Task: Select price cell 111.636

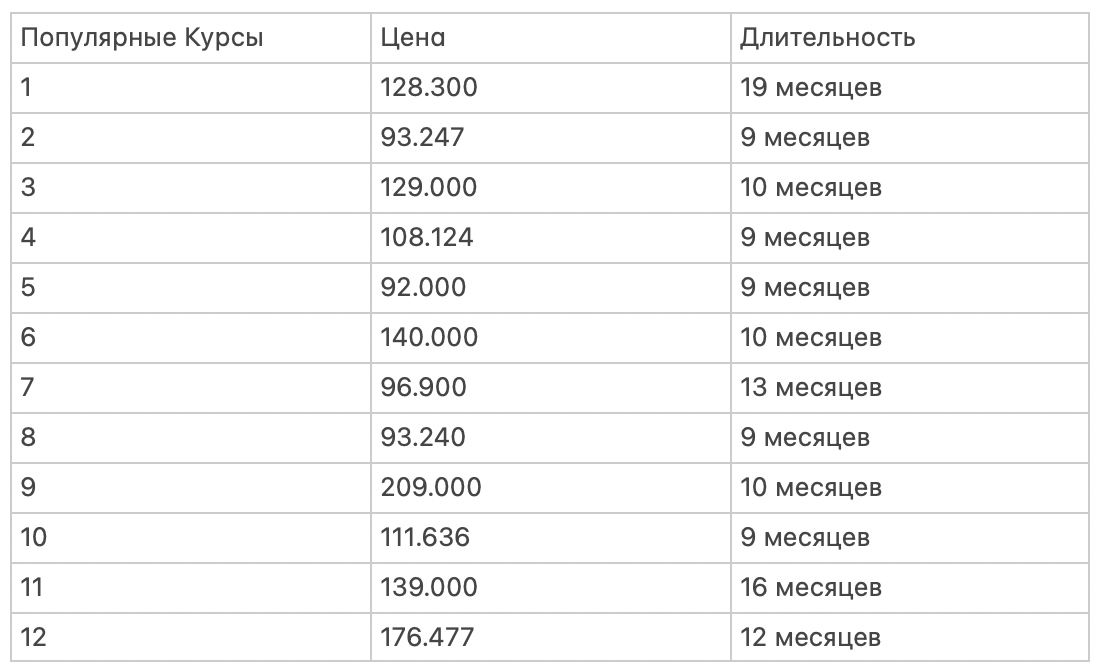Action: pos(425,538)
